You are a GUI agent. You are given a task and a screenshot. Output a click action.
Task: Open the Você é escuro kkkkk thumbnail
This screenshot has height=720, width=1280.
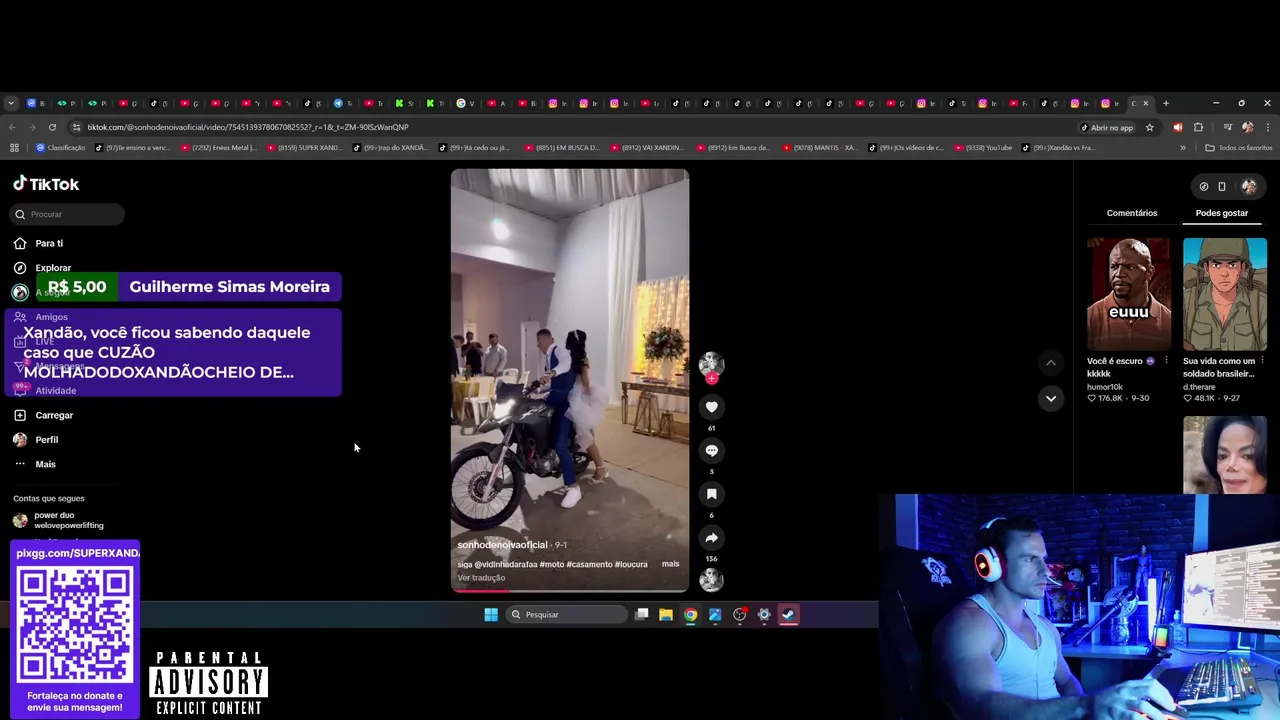tap(1128, 294)
